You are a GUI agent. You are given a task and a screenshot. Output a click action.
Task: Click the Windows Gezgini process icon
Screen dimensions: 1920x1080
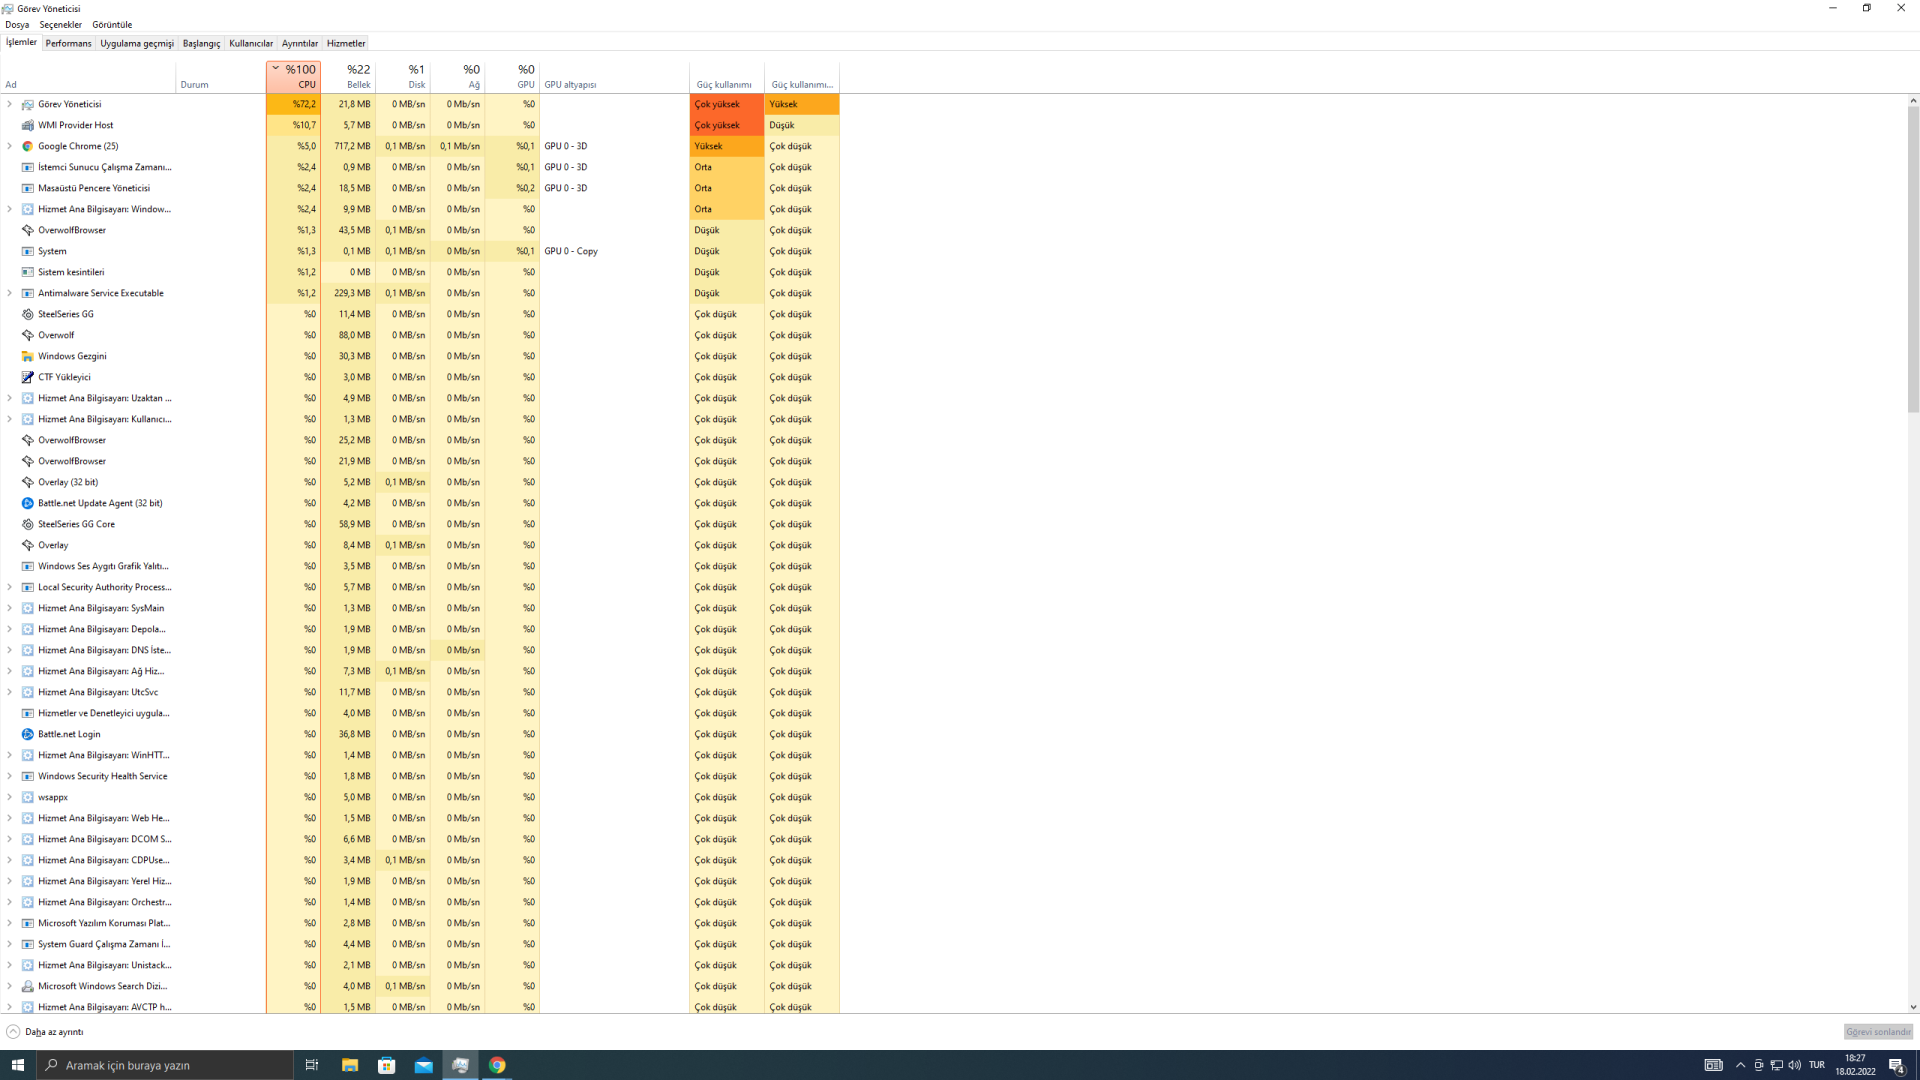point(28,356)
